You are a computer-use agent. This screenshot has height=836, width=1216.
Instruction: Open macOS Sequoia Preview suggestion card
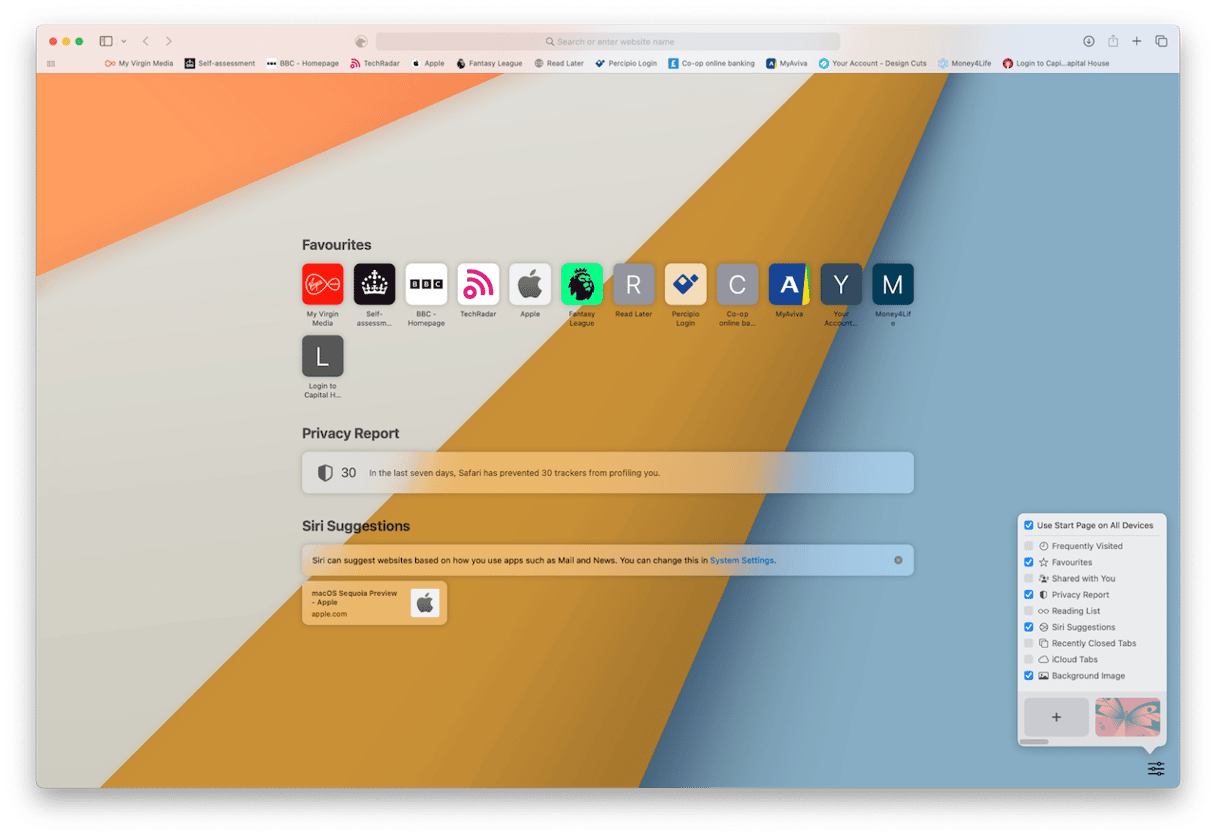click(374, 603)
